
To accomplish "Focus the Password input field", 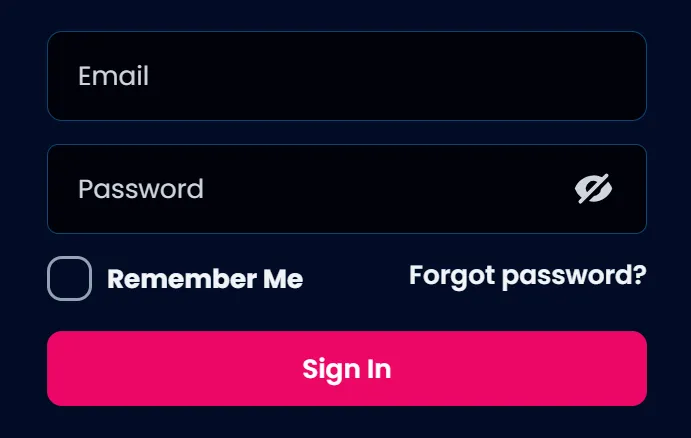I will (x=347, y=189).
